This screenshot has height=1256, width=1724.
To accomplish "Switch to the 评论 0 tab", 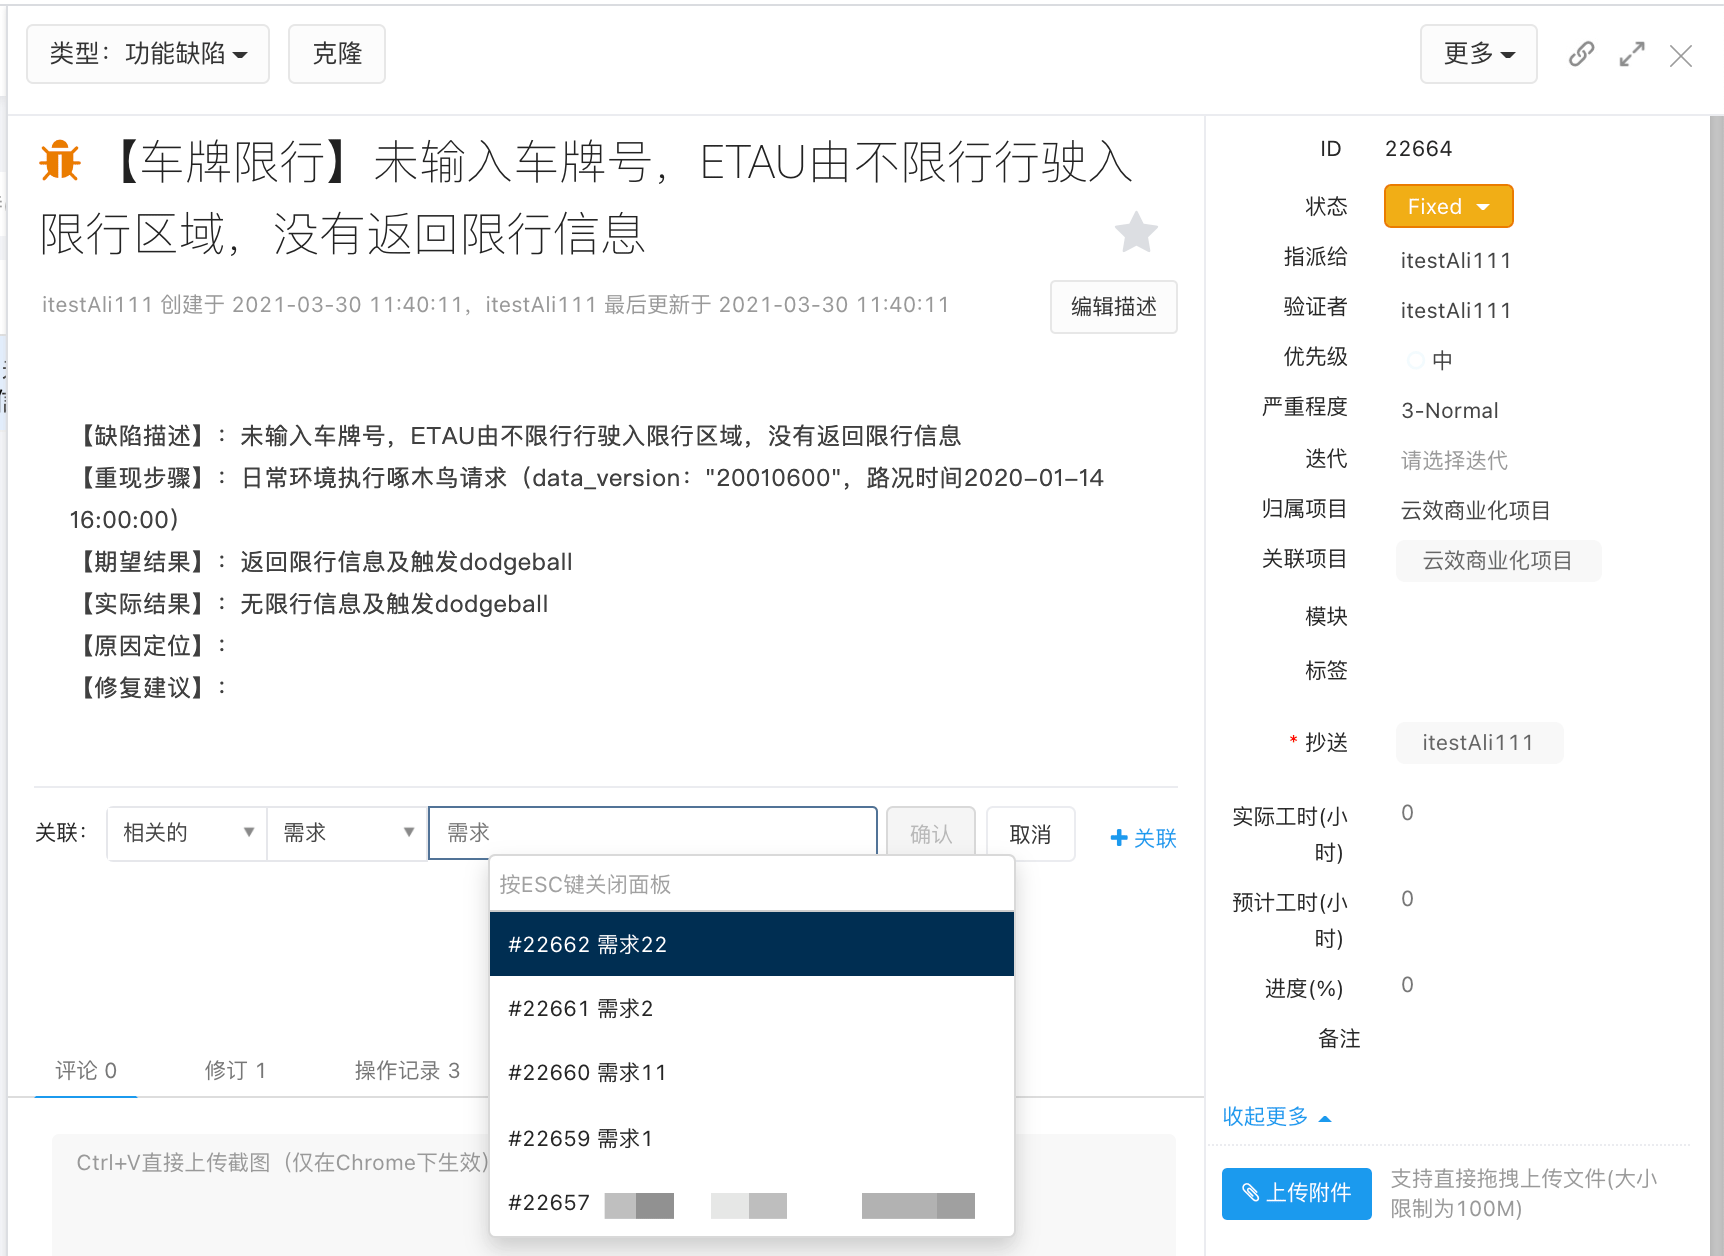I will 86,1070.
